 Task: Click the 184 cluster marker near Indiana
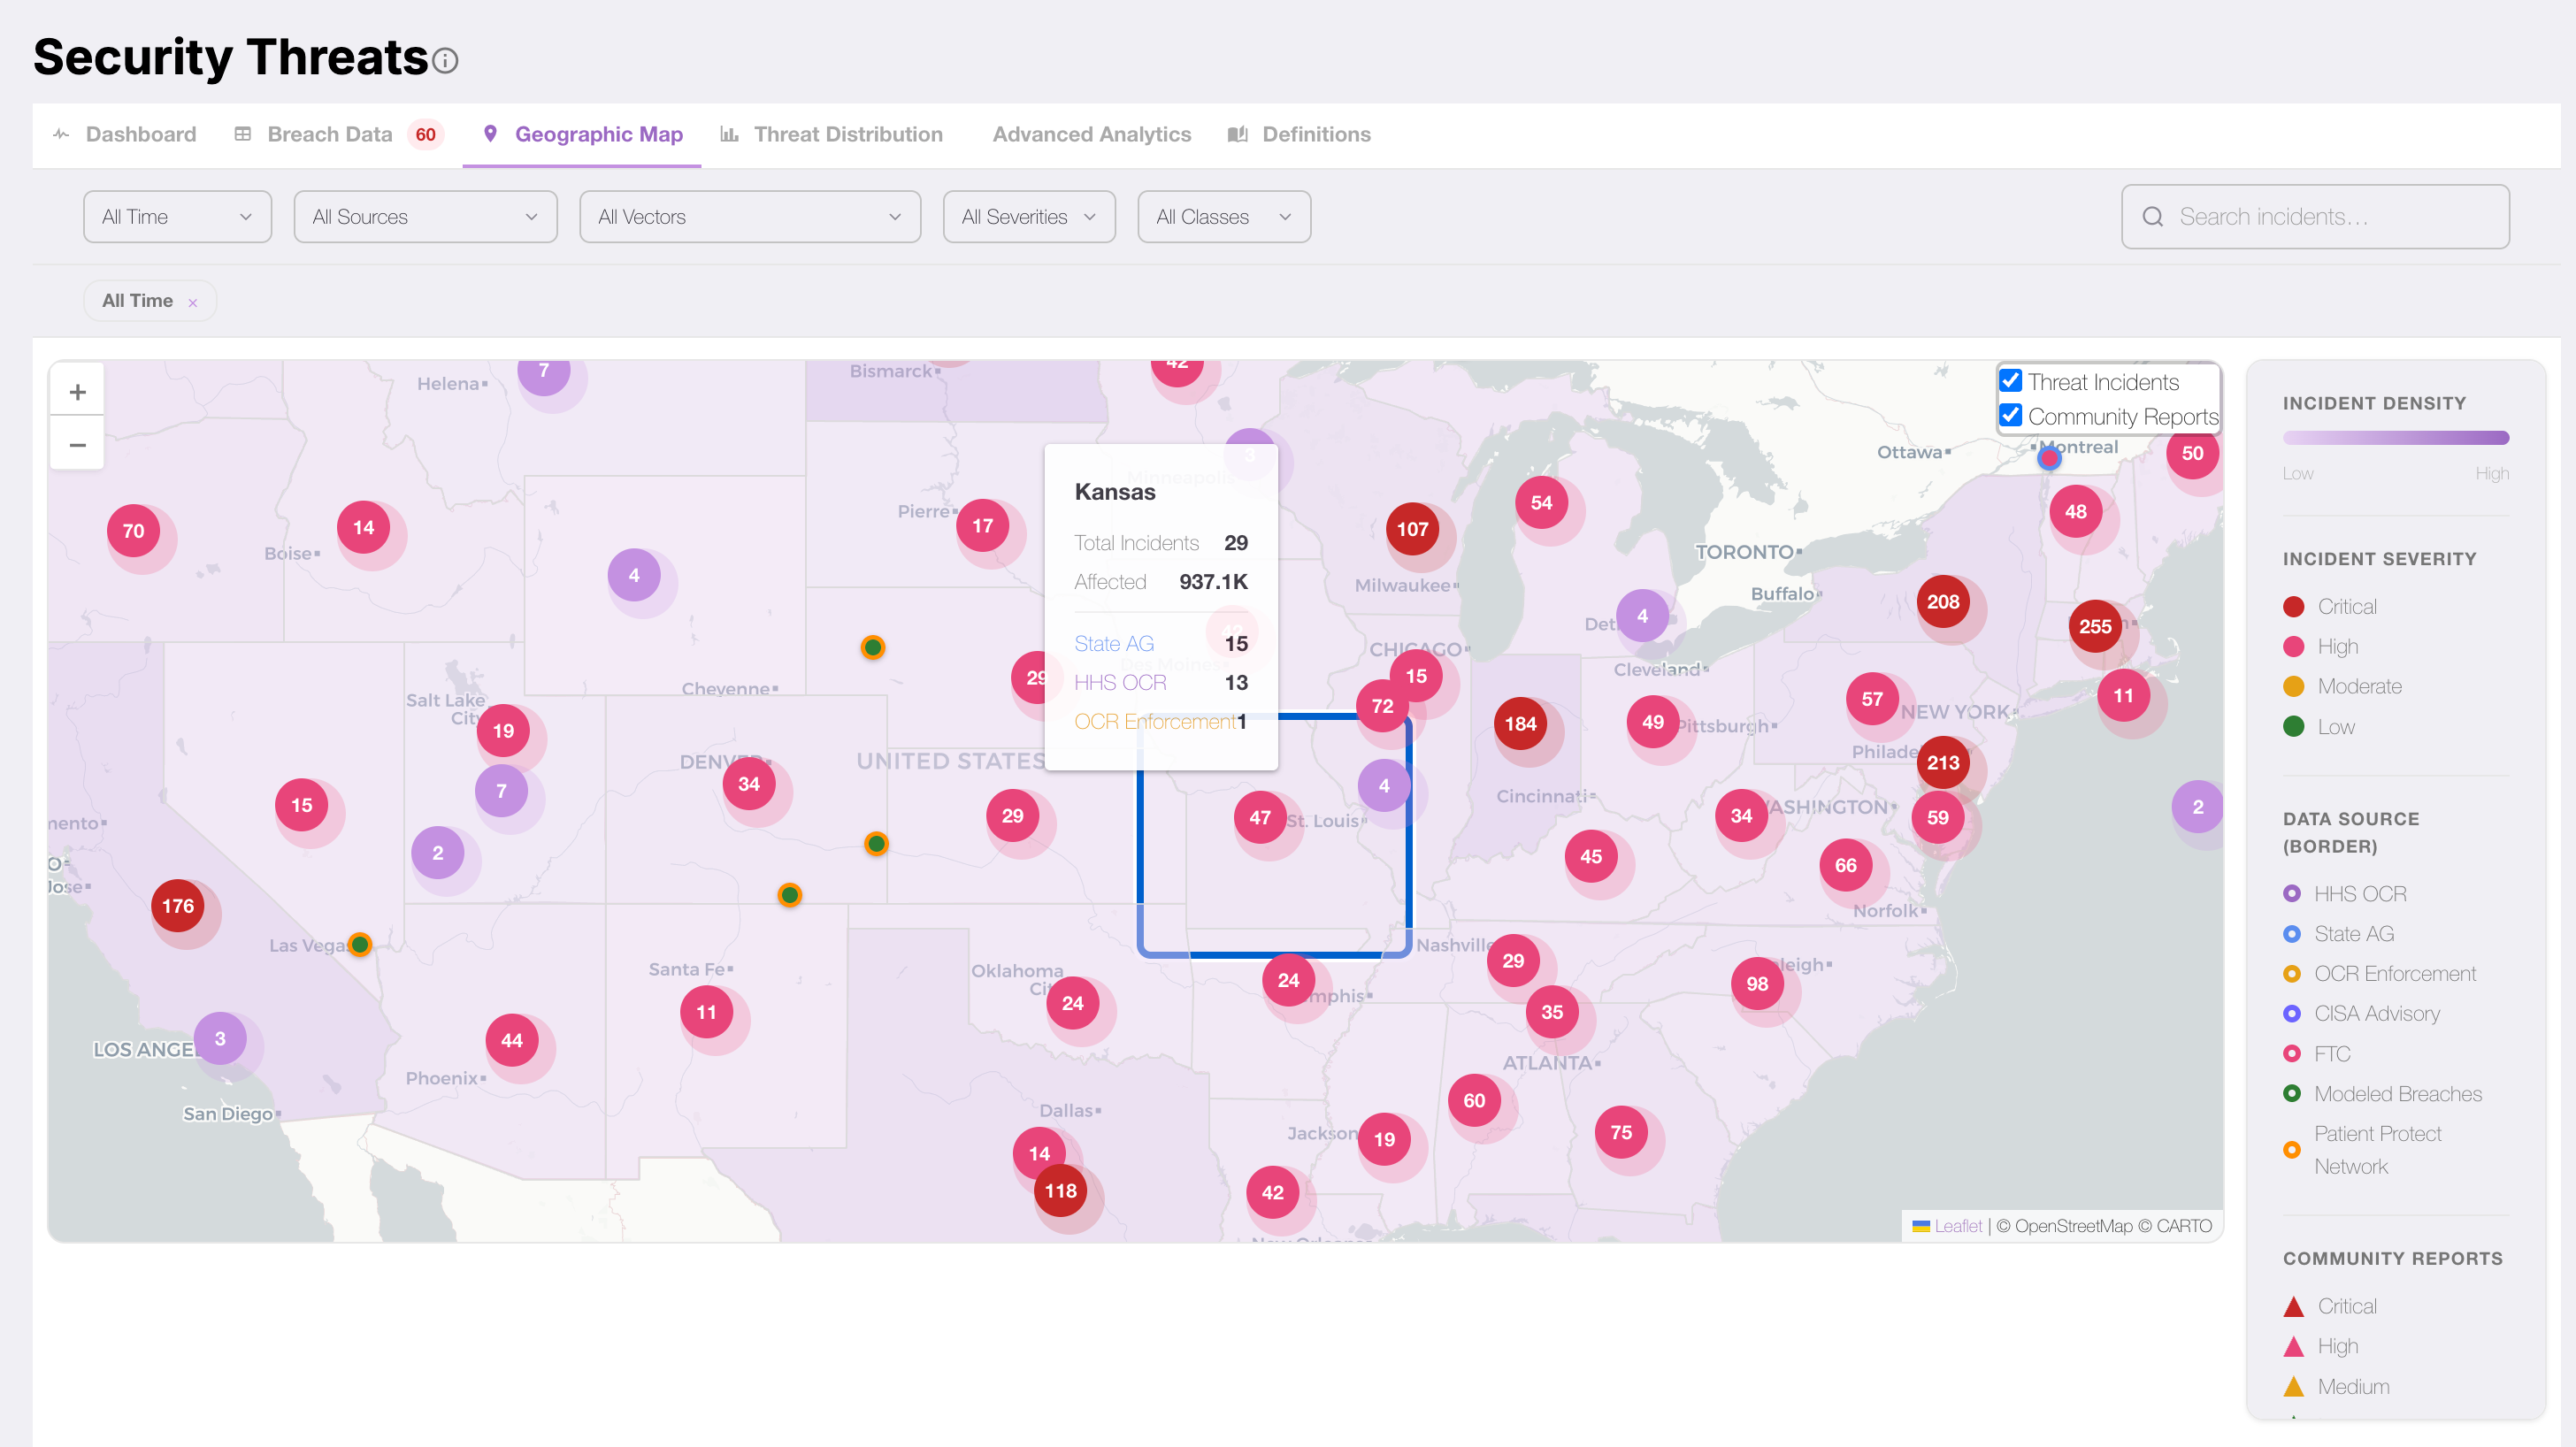point(1519,723)
